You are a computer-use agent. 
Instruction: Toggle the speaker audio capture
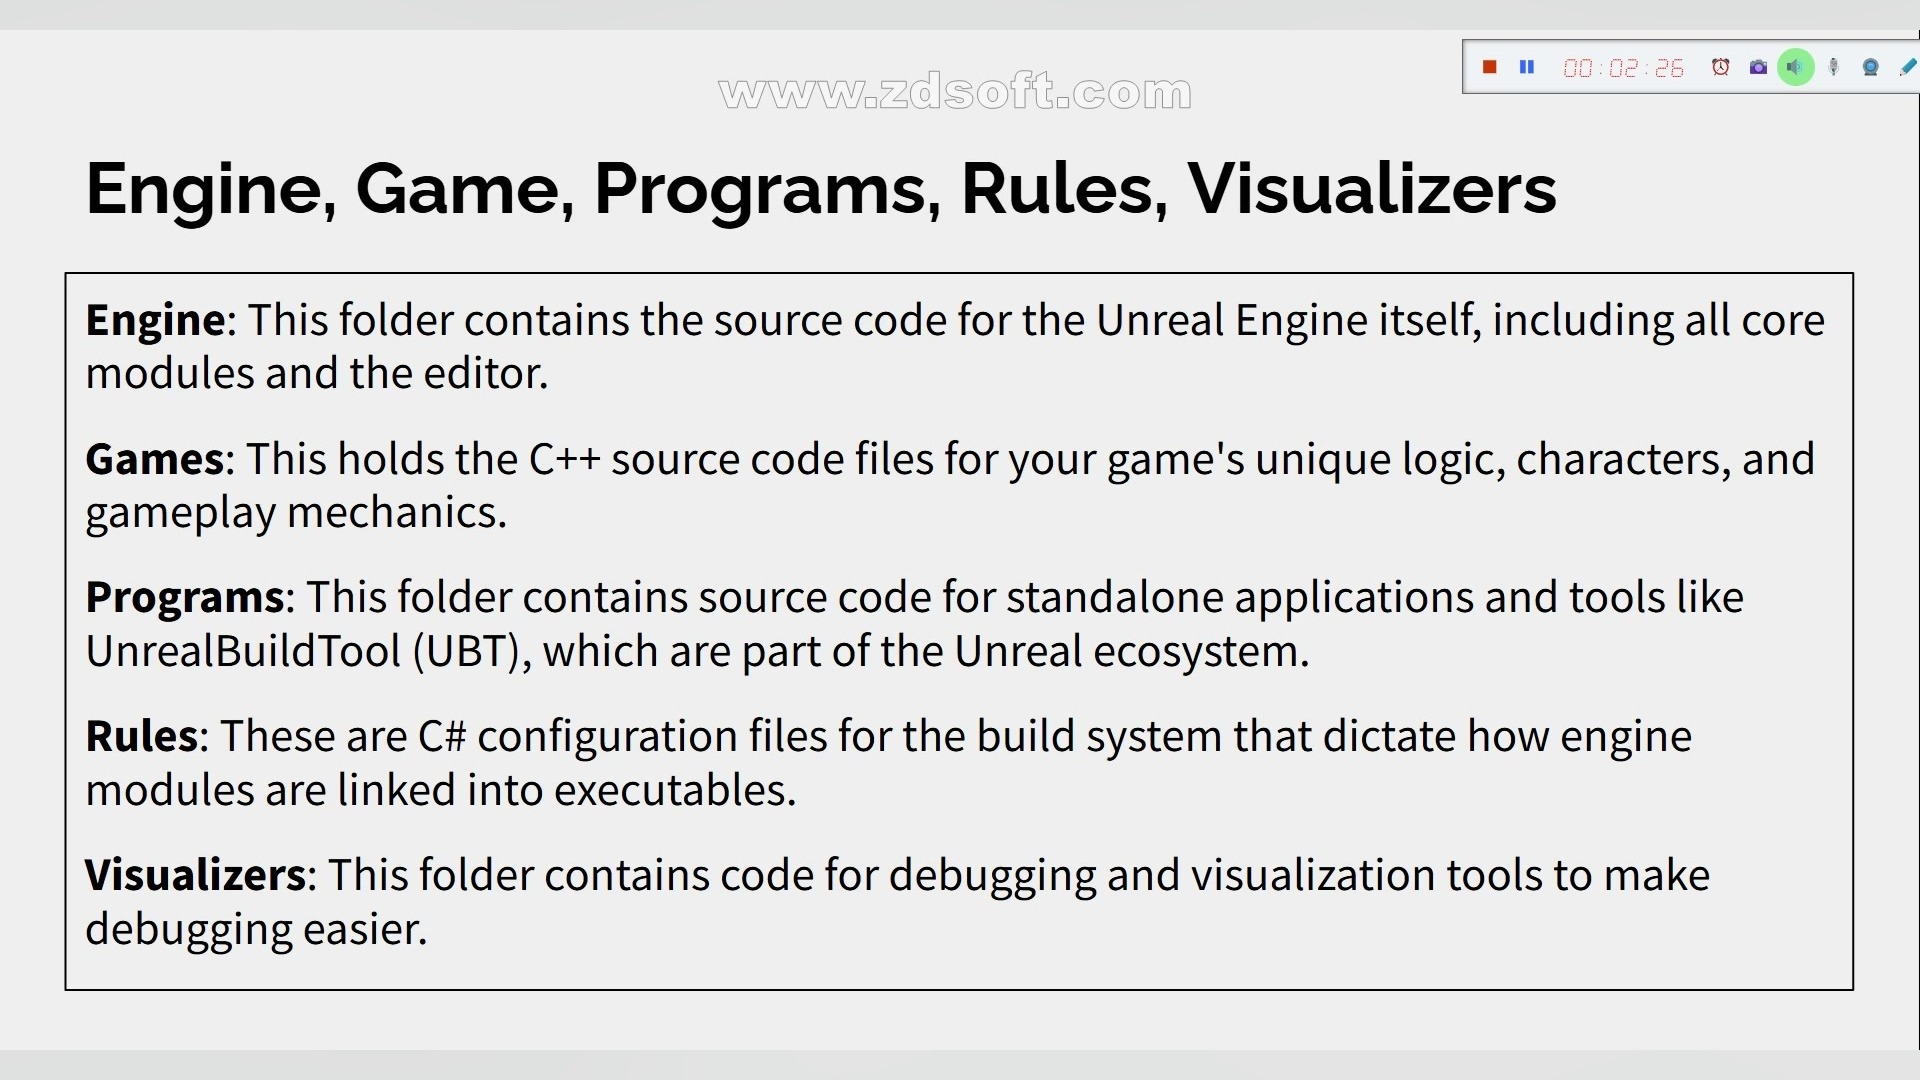1796,67
